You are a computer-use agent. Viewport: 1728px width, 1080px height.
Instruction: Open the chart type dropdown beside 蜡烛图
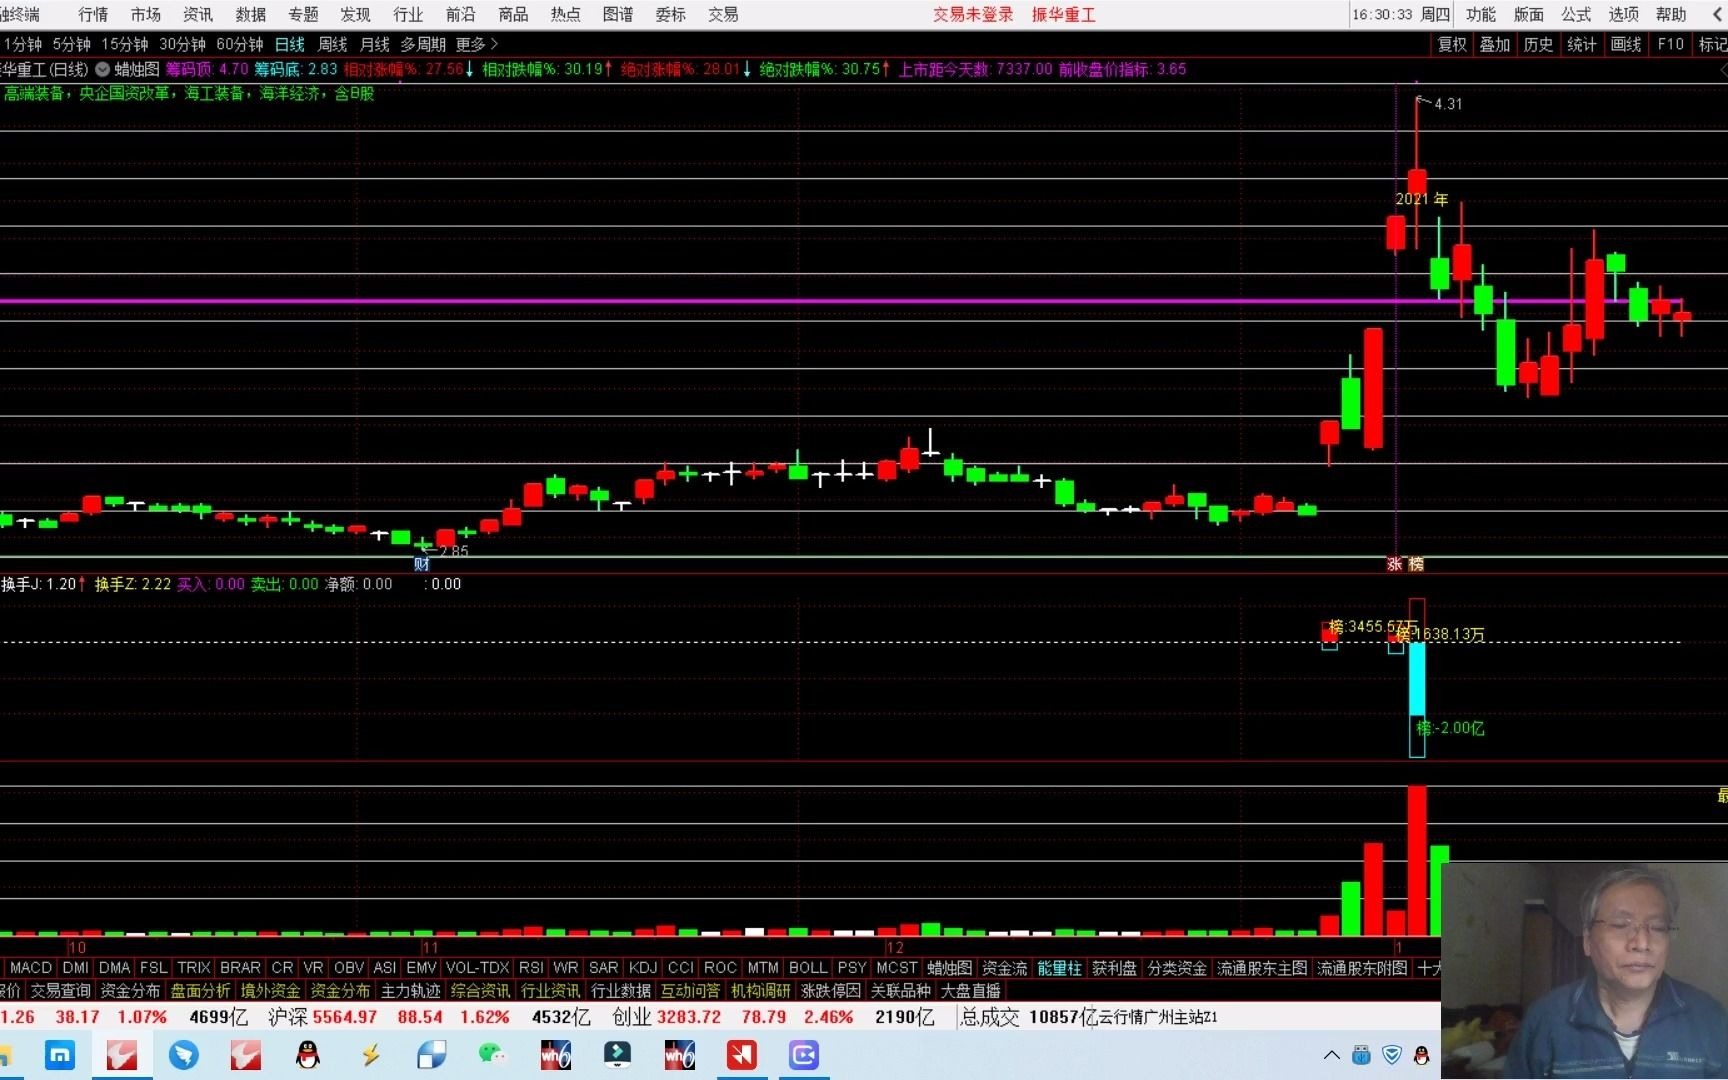coord(102,70)
